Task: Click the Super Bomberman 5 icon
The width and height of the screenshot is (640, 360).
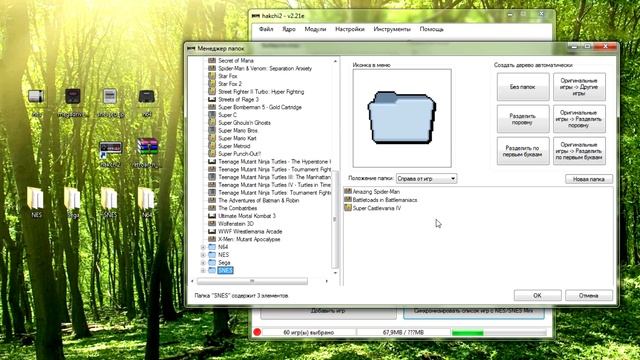Action: point(212,107)
